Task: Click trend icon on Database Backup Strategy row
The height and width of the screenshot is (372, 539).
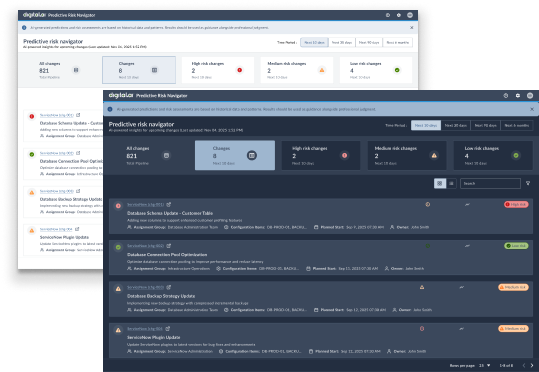Action: [x=461, y=287]
